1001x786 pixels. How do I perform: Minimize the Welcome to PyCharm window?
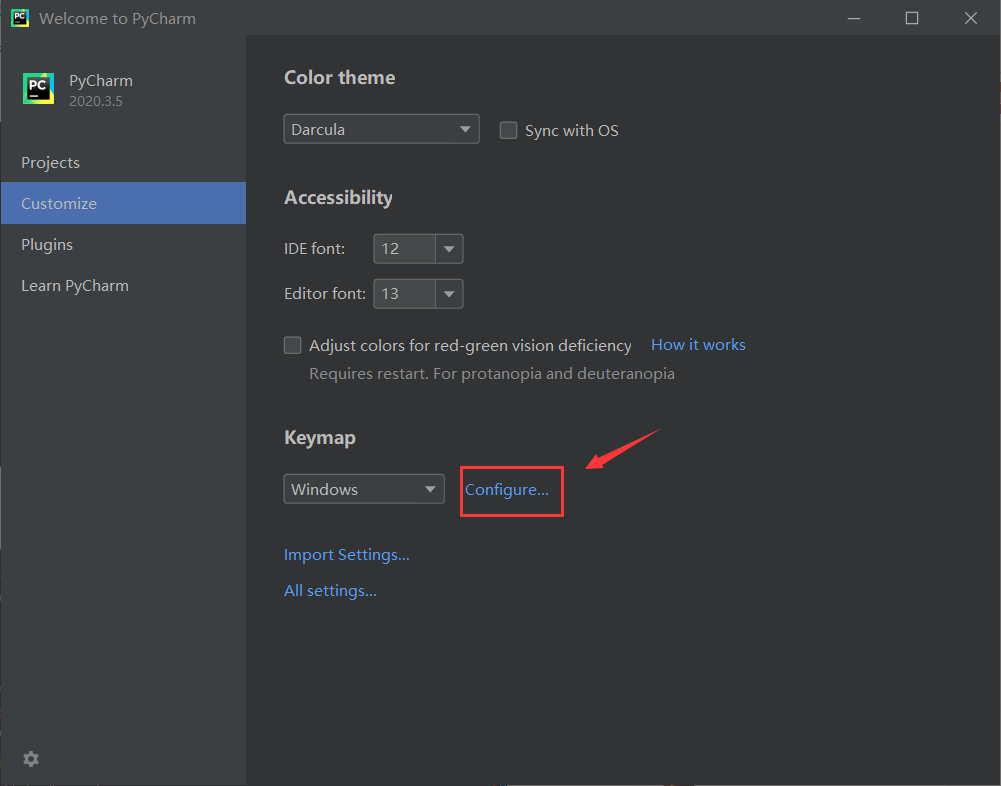[x=854, y=18]
